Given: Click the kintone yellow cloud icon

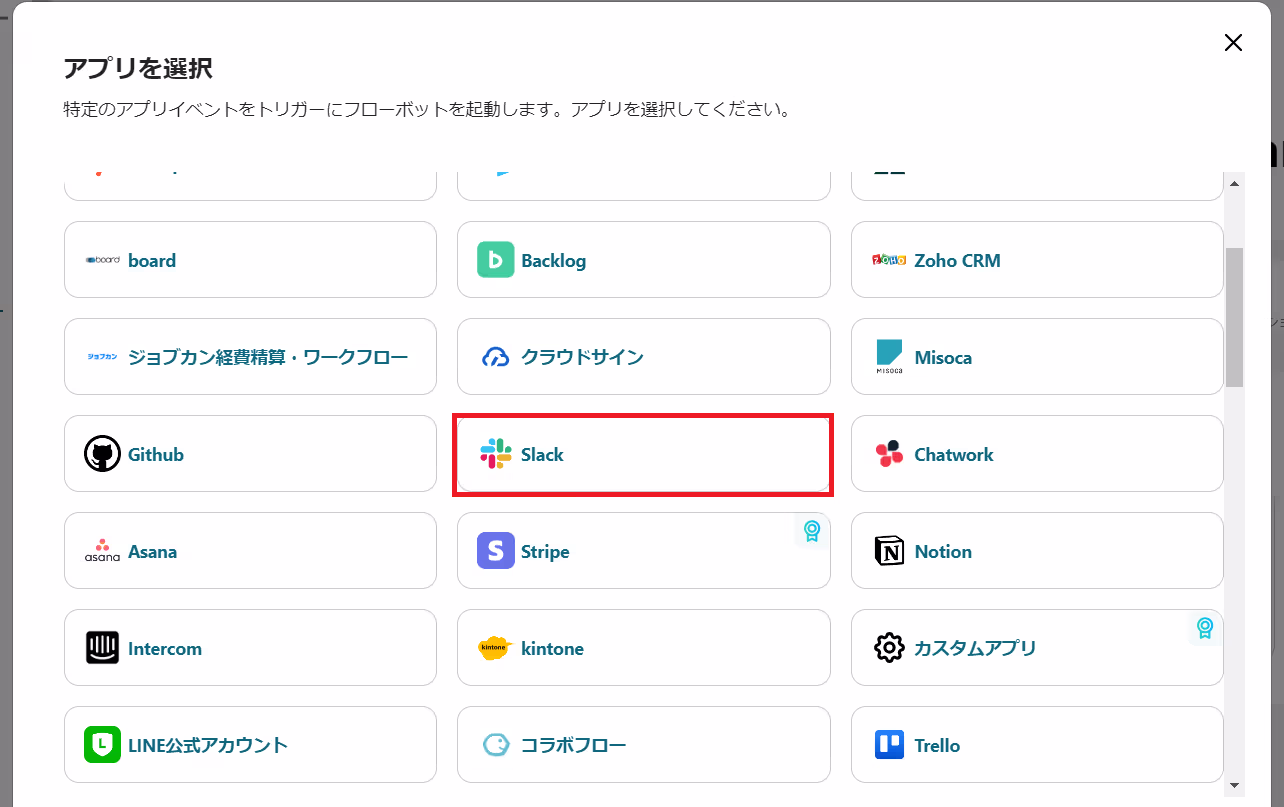Looking at the screenshot, I should [496, 648].
